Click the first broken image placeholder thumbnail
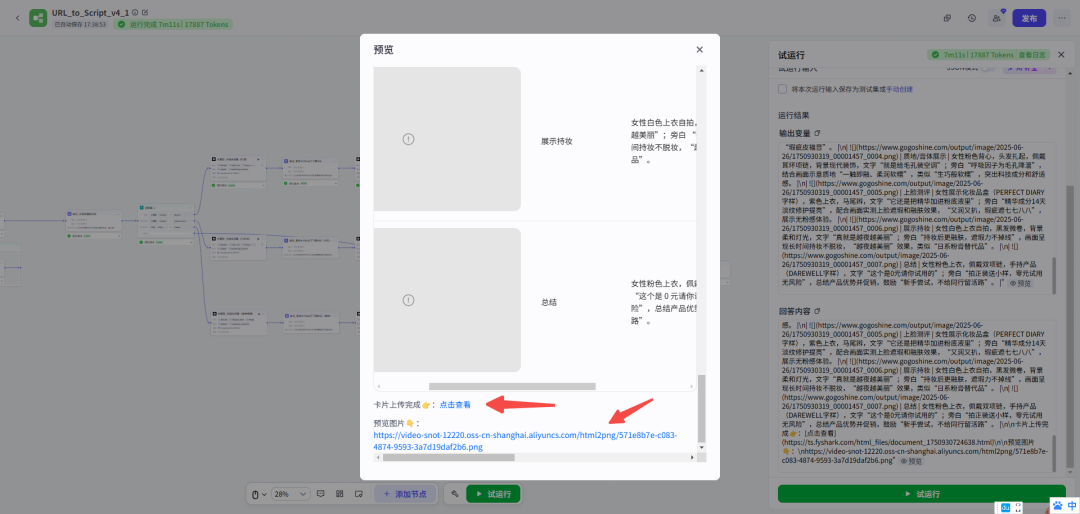Image resolution: width=1080 pixels, height=514 pixels. coord(447,139)
